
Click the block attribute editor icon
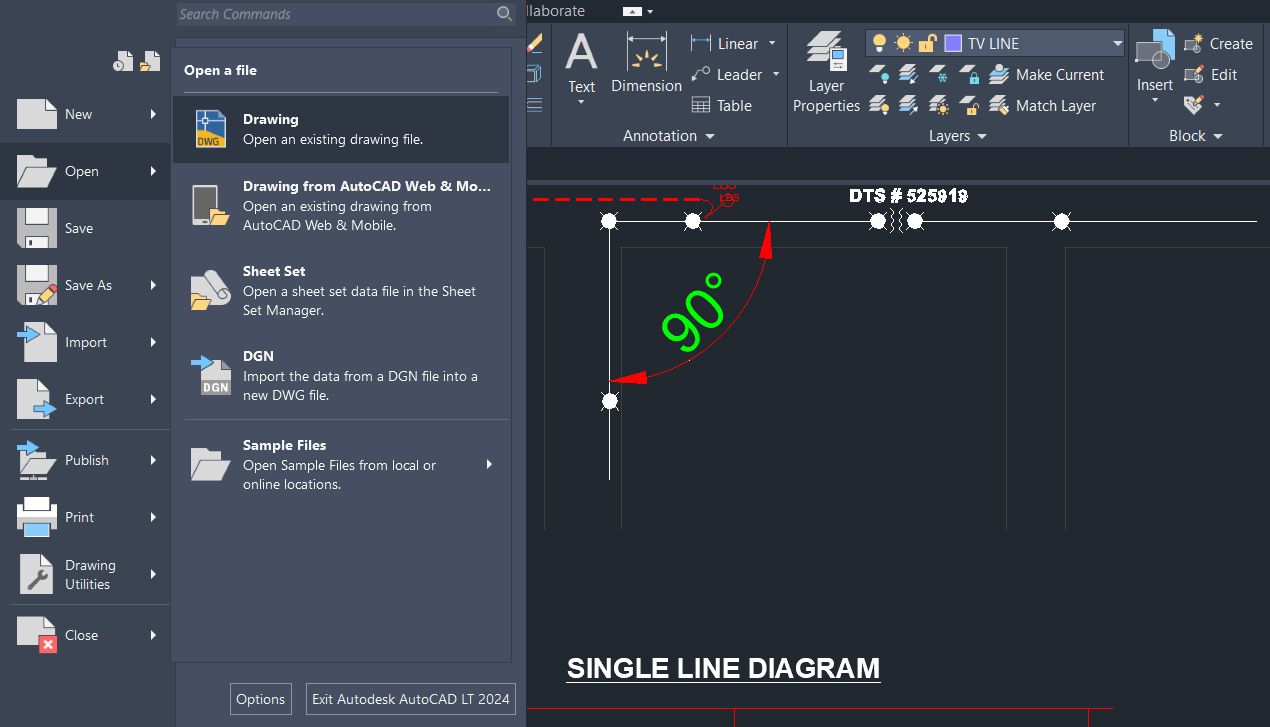coord(1194,104)
